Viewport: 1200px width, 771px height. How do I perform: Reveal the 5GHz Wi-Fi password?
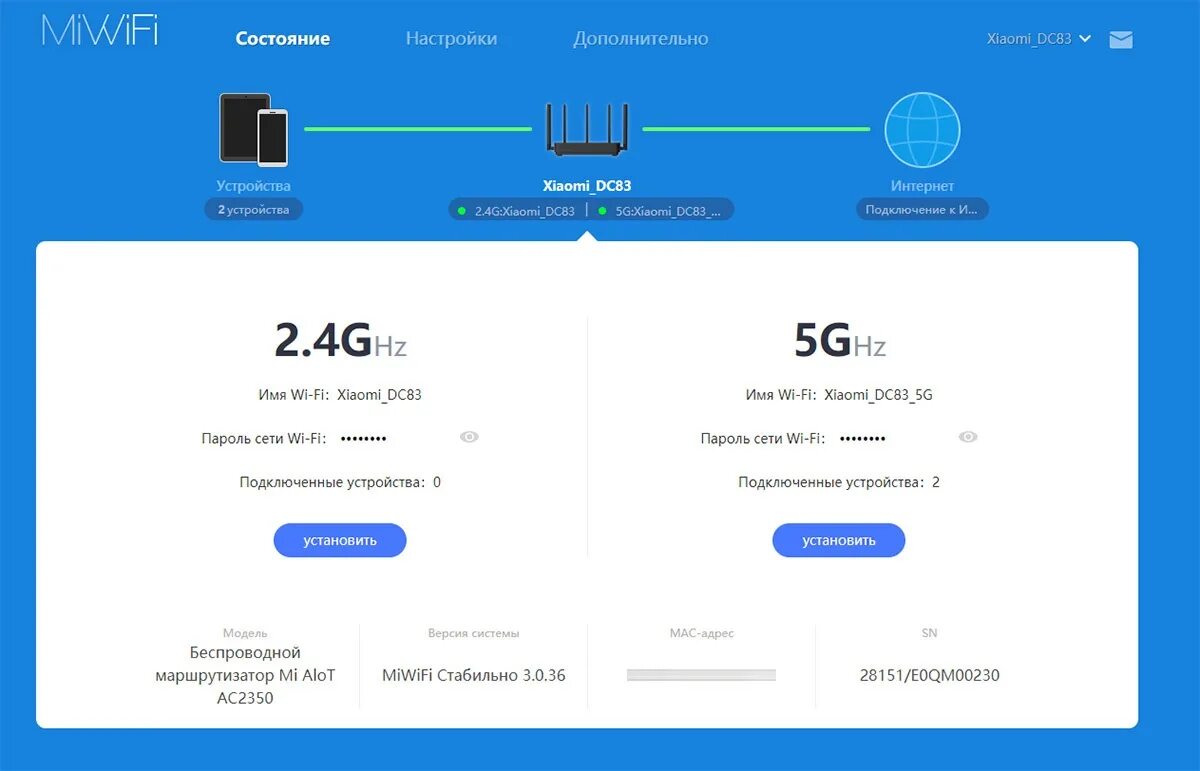tap(968, 437)
